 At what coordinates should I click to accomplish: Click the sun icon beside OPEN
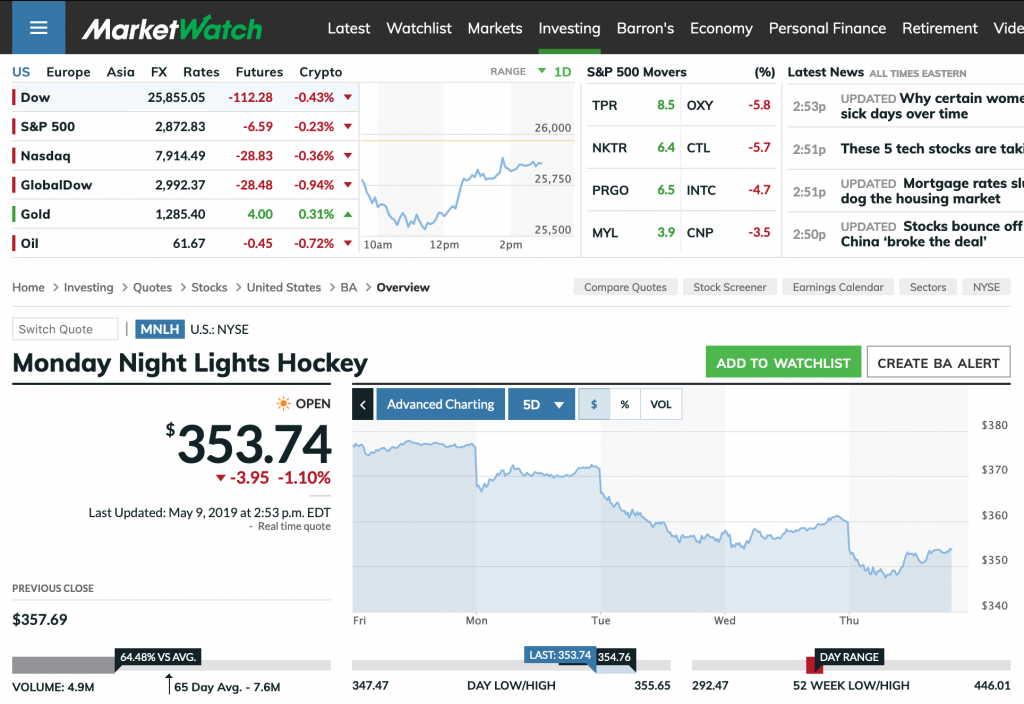[x=283, y=404]
